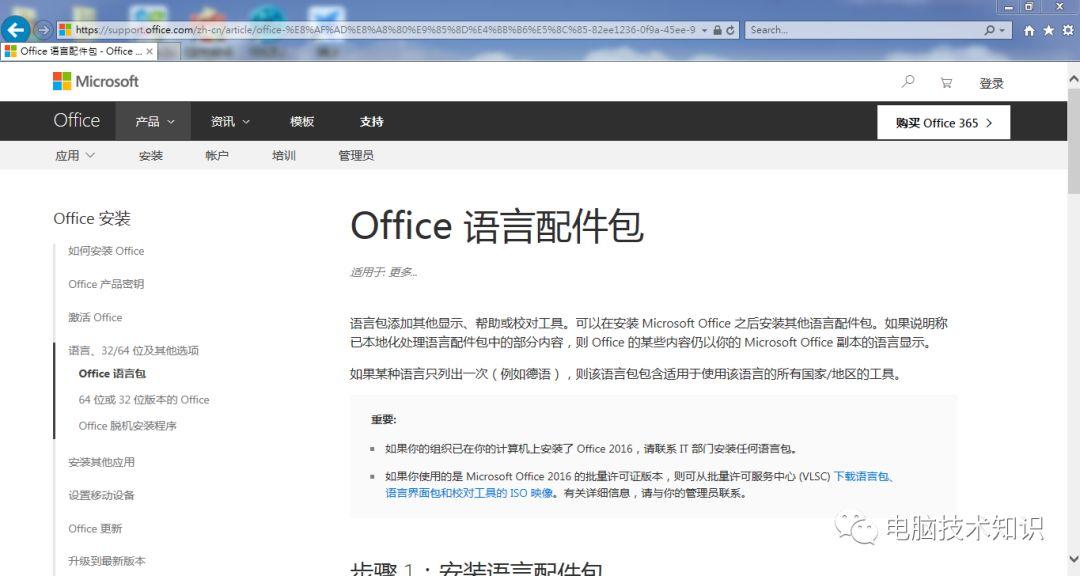This screenshot has width=1080, height=576.
Task: Click the browser Back arrow button
Action: point(15,30)
